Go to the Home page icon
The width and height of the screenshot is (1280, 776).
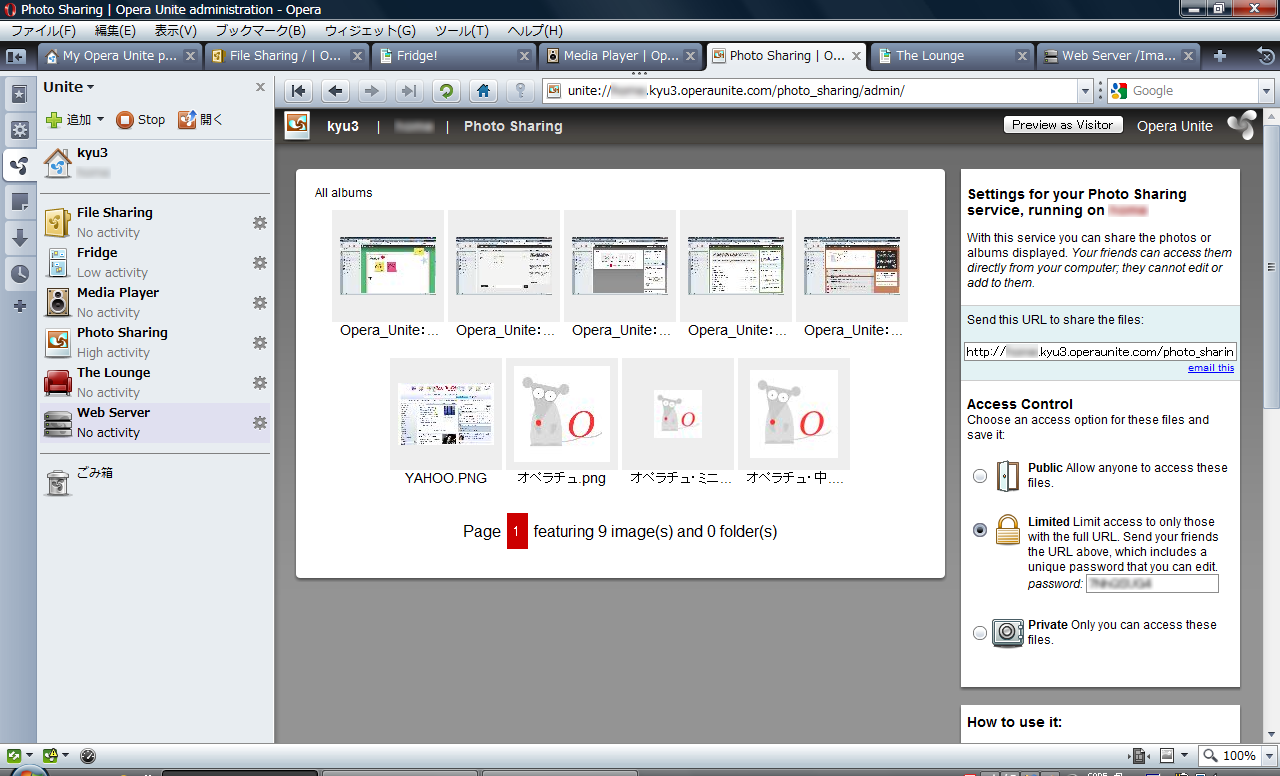coord(483,91)
